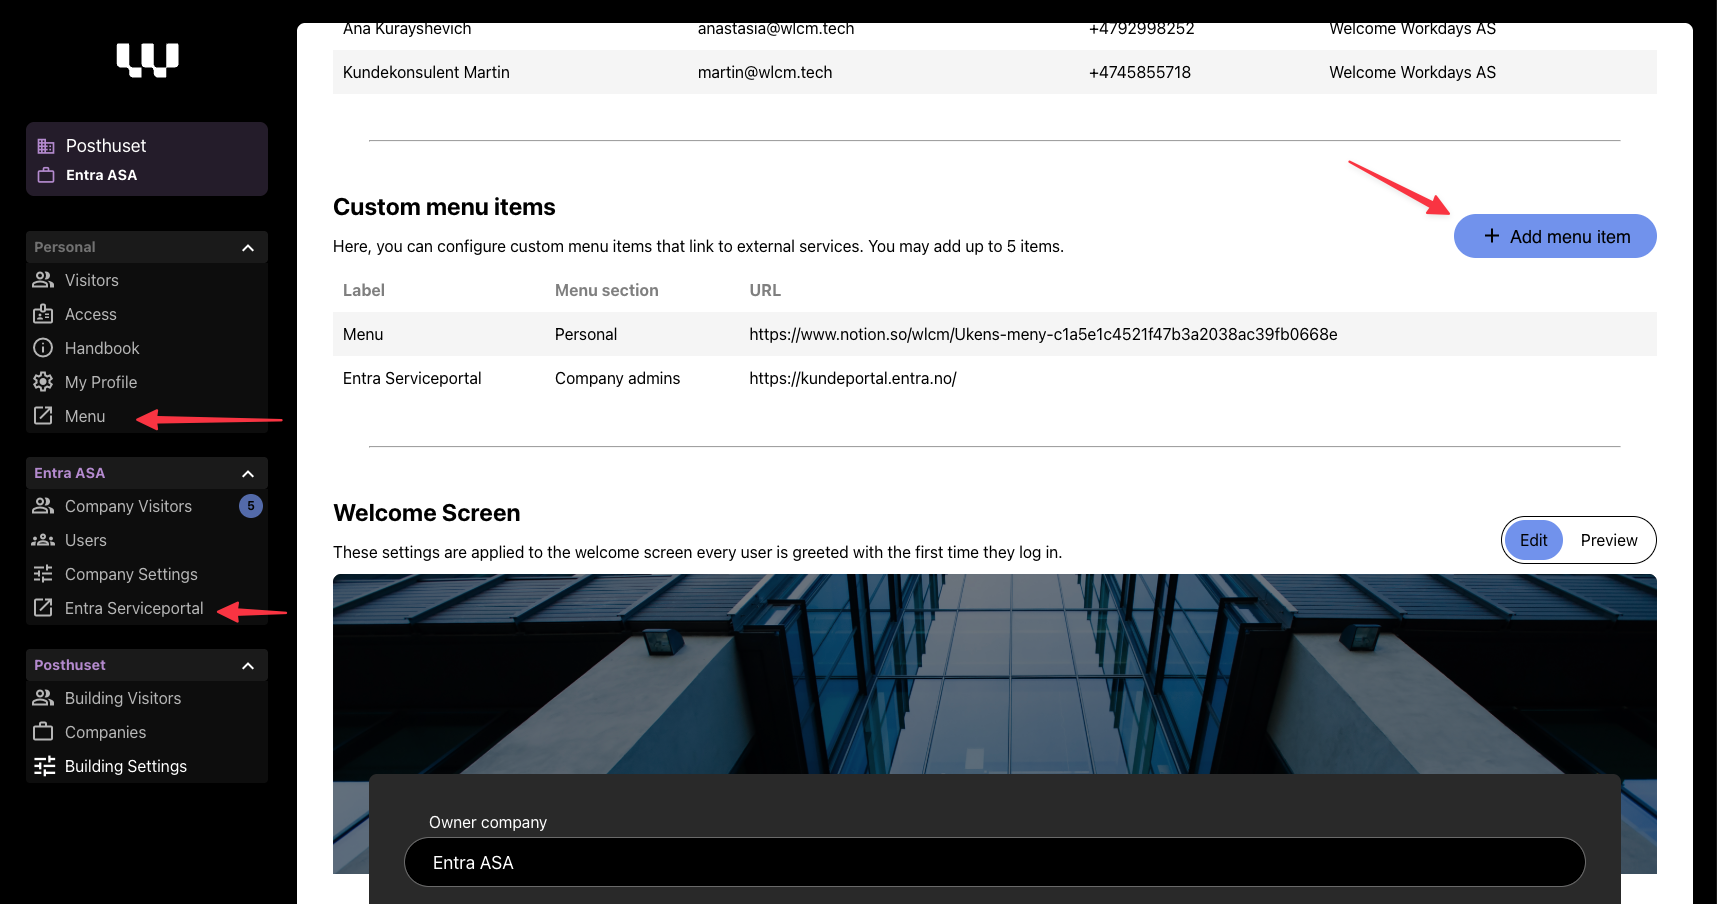This screenshot has width=1717, height=904.
Task: Click the Add menu item button
Action: (1554, 236)
